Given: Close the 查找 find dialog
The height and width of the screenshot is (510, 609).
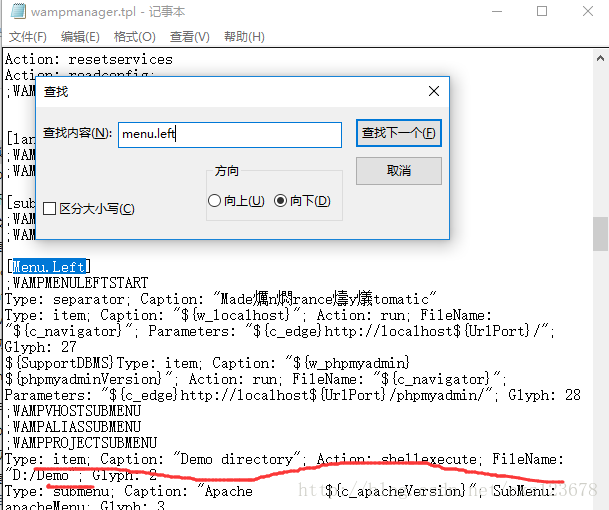Looking at the screenshot, I should tap(433, 91).
